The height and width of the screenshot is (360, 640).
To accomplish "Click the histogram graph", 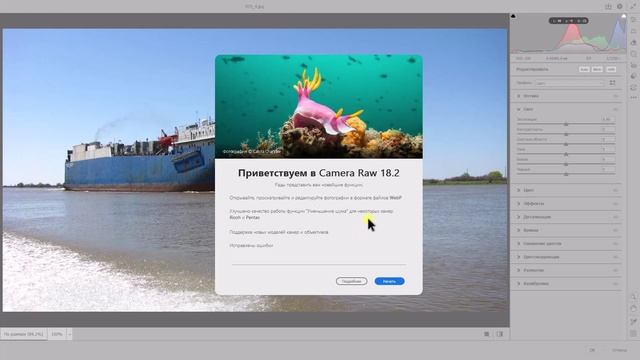I will click(569, 33).
